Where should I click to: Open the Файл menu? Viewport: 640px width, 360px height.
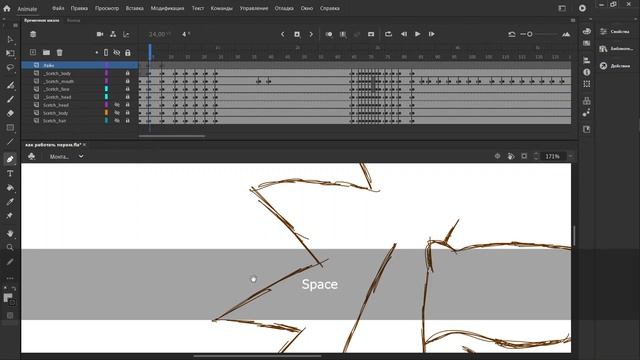(58, 8)
